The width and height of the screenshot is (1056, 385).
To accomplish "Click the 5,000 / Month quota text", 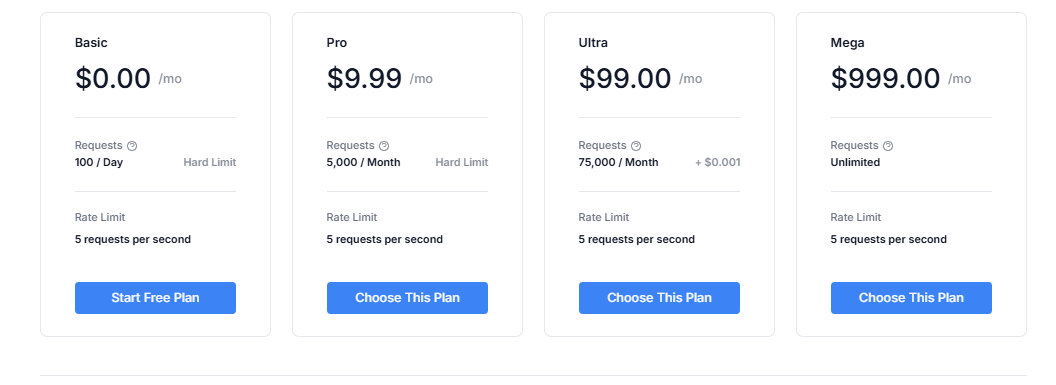I will (363, 162).
